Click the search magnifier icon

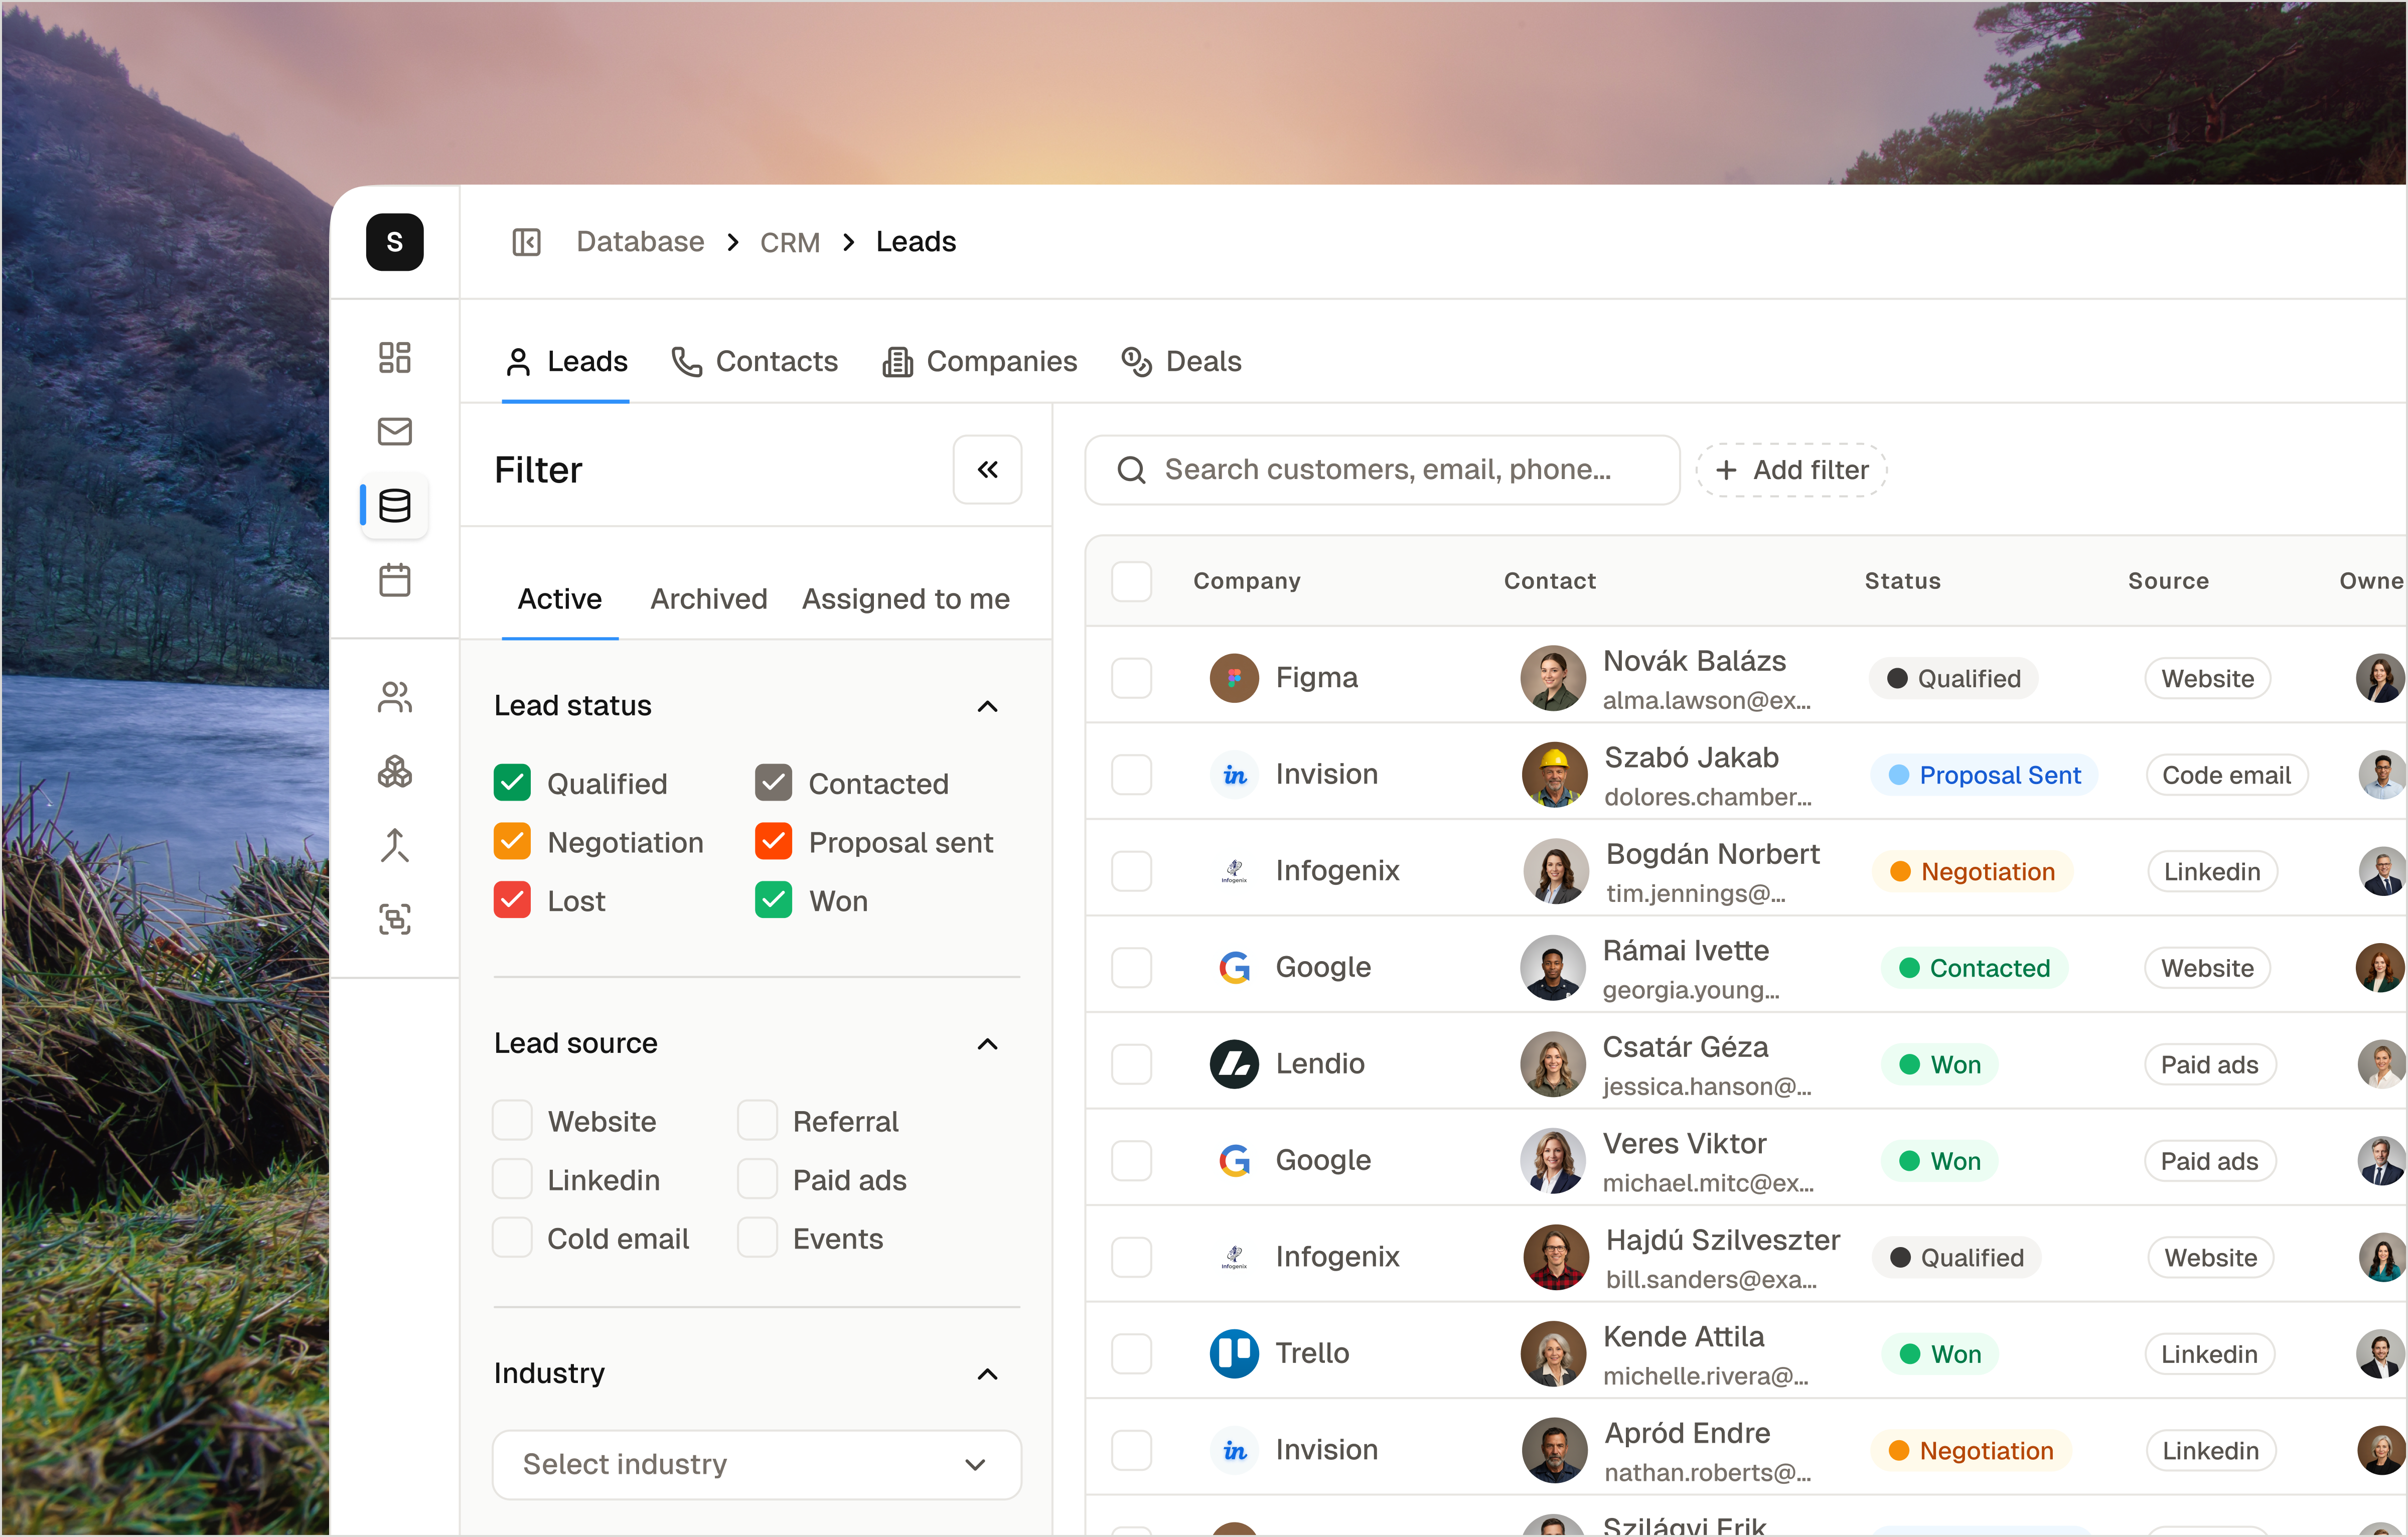(1131, 470)
